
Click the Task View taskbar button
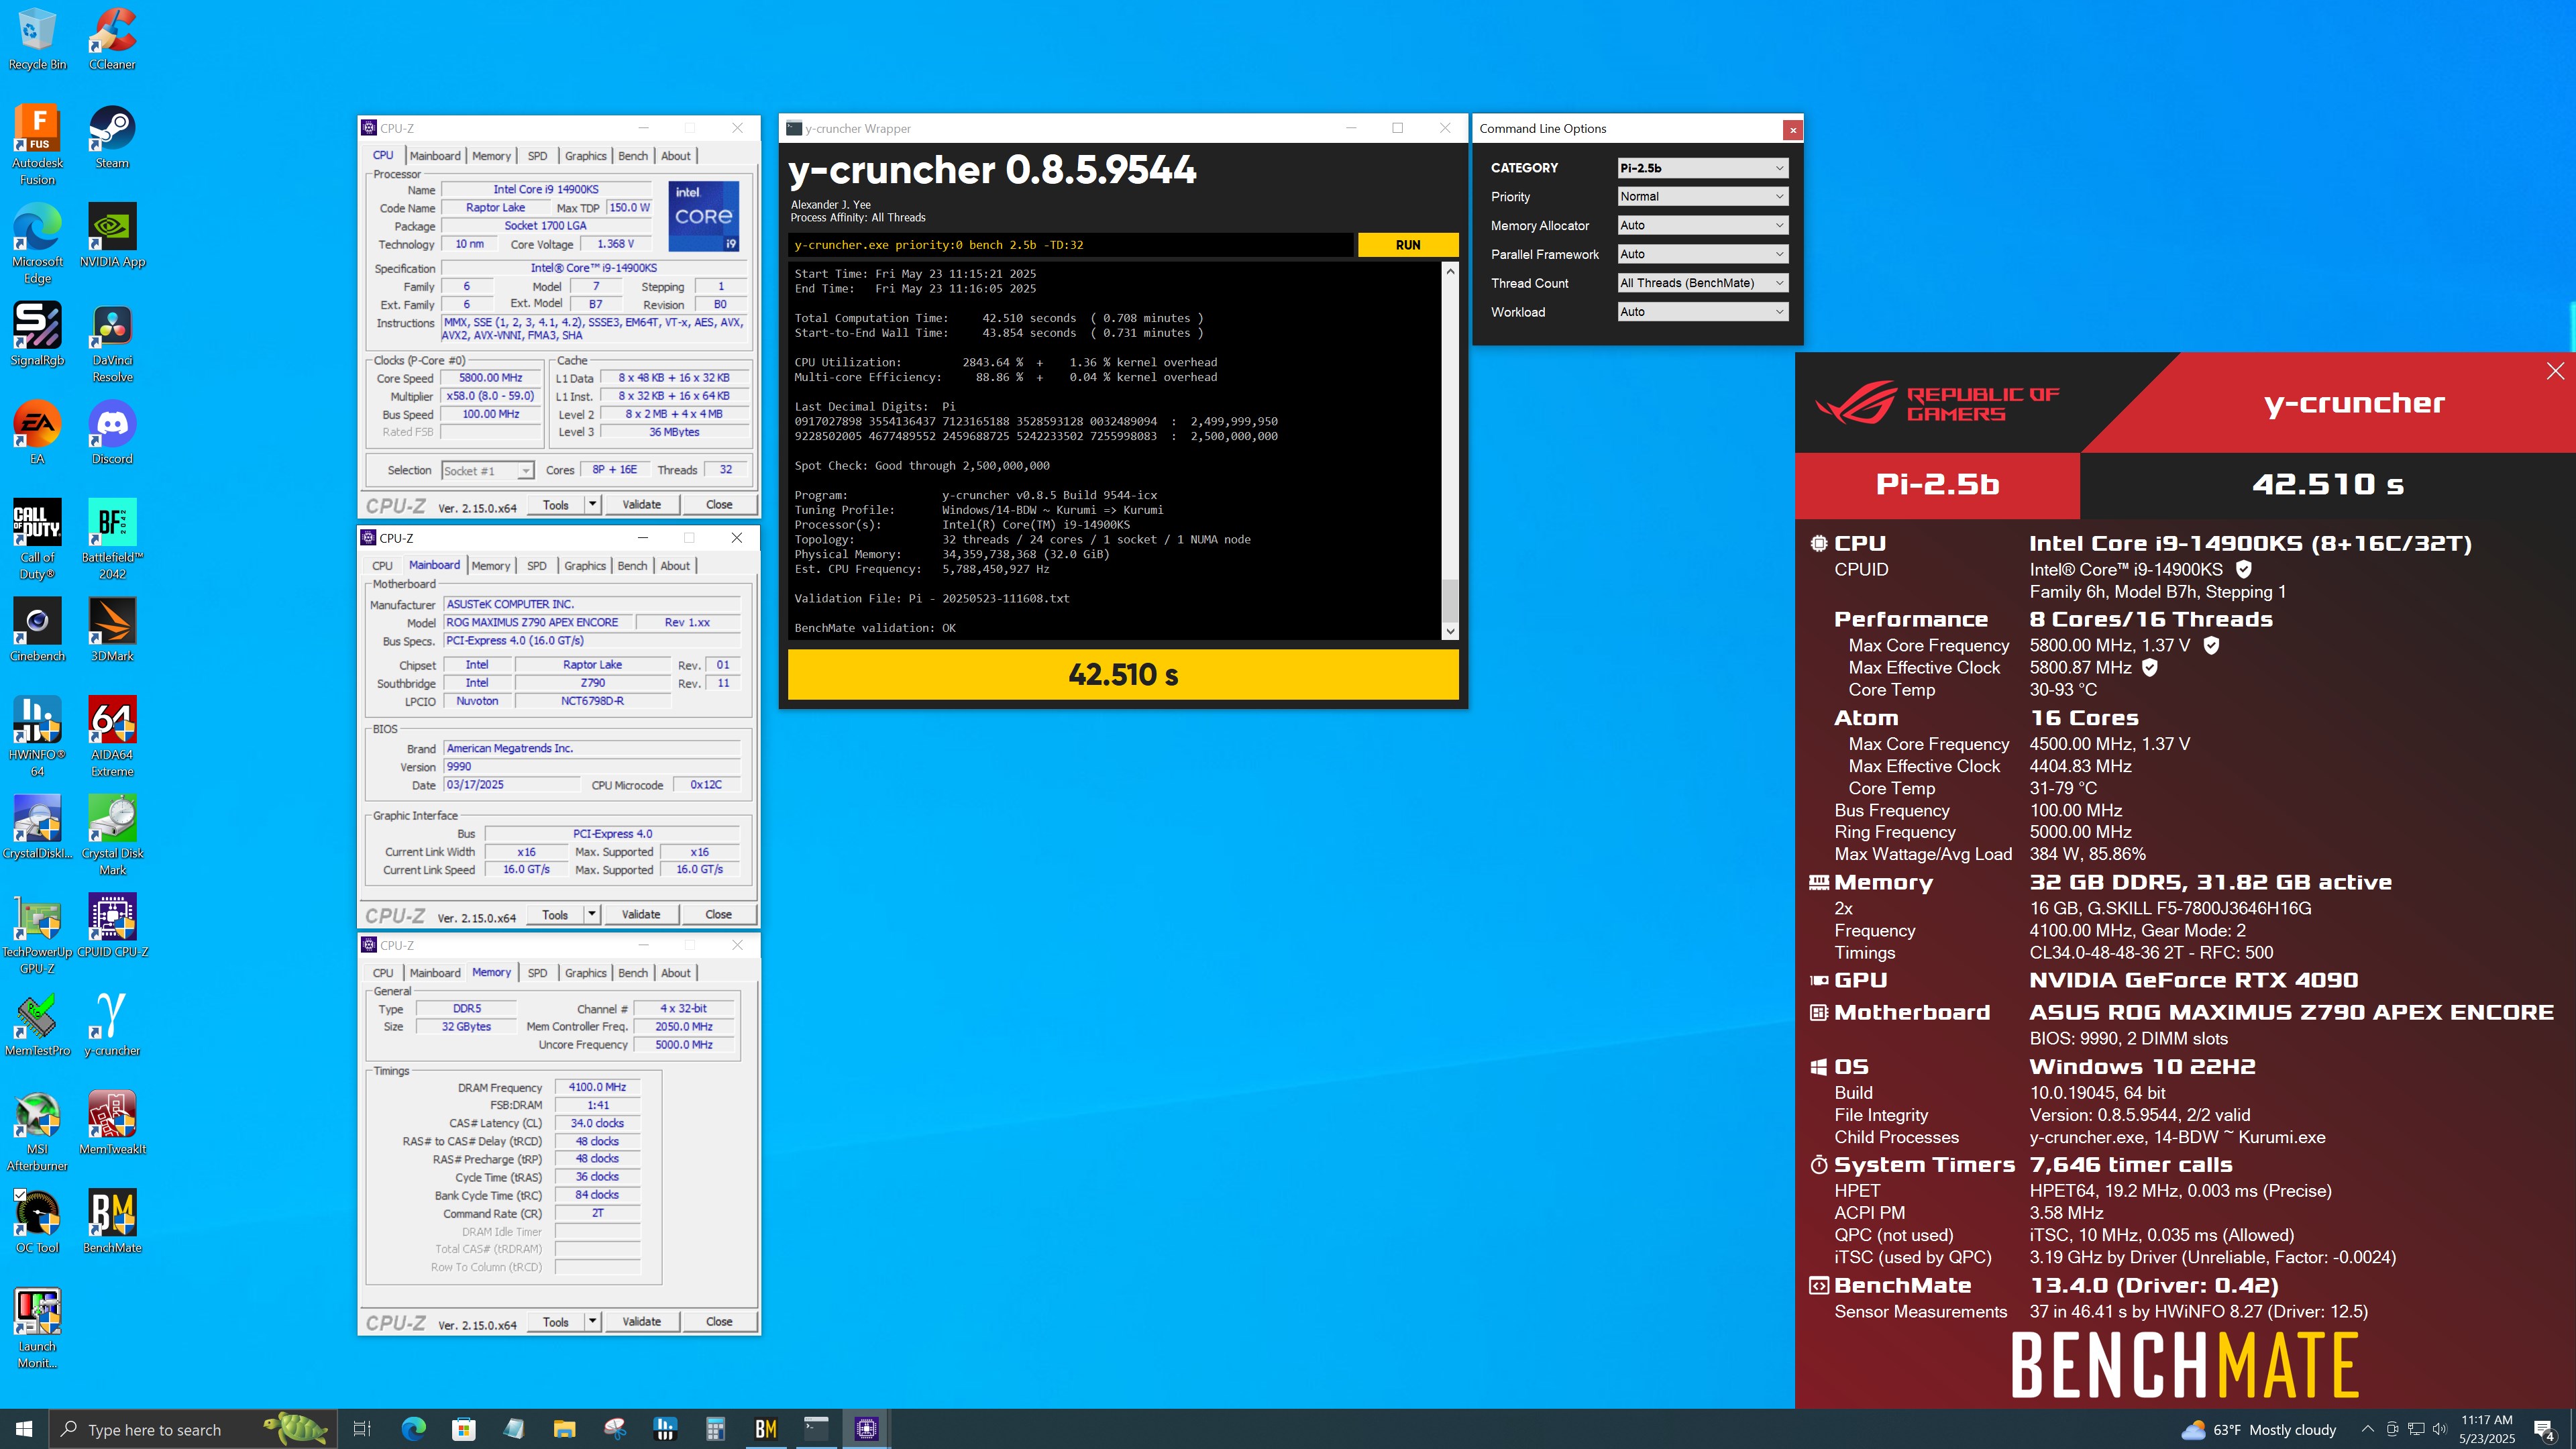[362, 1429]
